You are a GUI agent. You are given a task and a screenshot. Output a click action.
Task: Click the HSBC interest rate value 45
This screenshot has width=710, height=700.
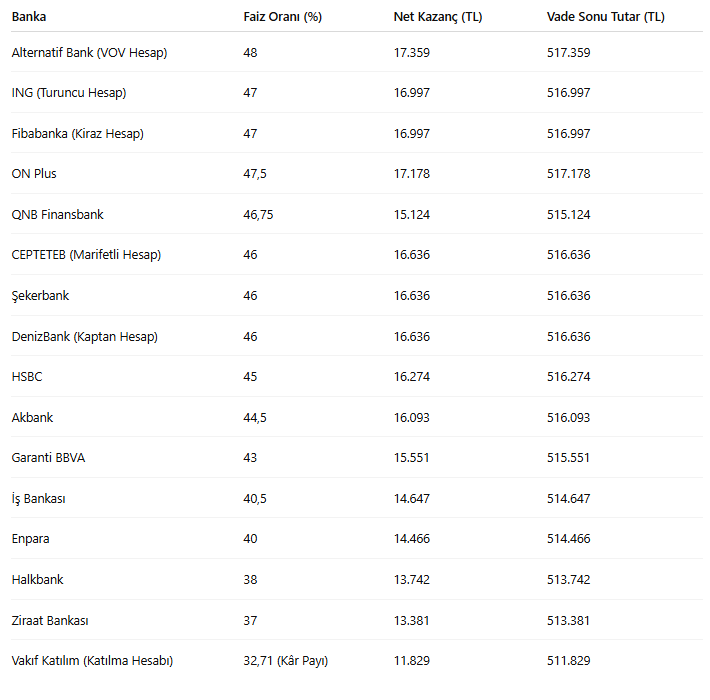point(250,377)
